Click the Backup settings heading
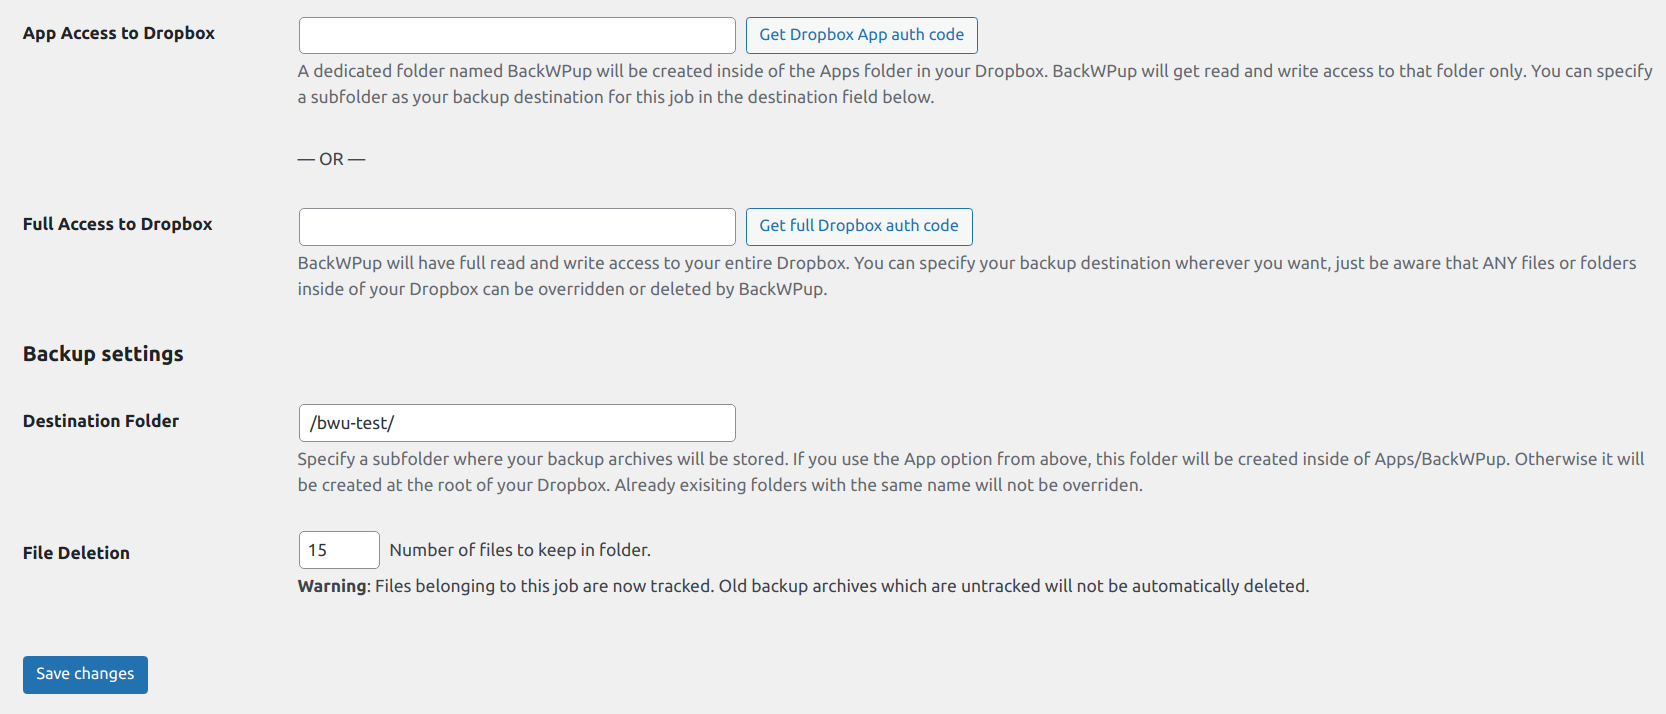This screenshot has height=714, width=1666. [103, 354]
